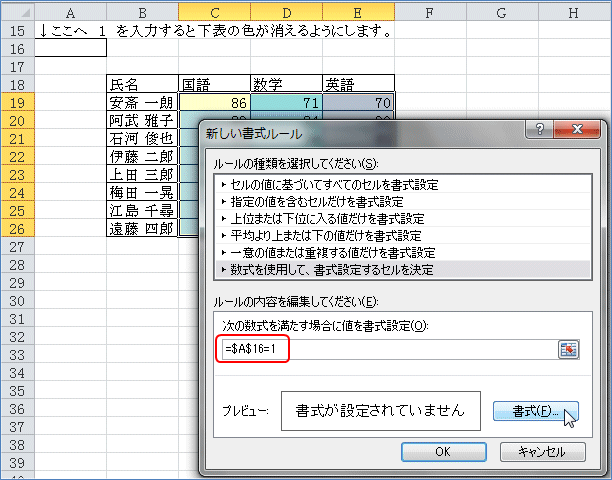Click the キャンセル button

pos(543,452)
